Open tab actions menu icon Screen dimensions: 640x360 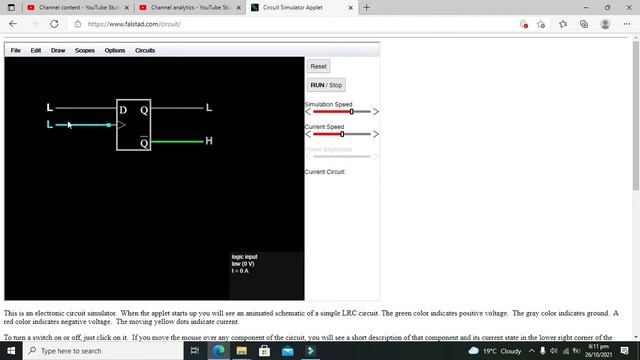click(11, 7)
